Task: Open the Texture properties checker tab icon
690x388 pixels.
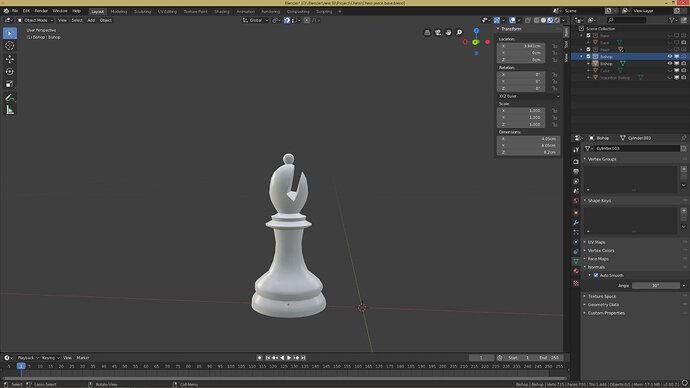Action: pos(576,283)
